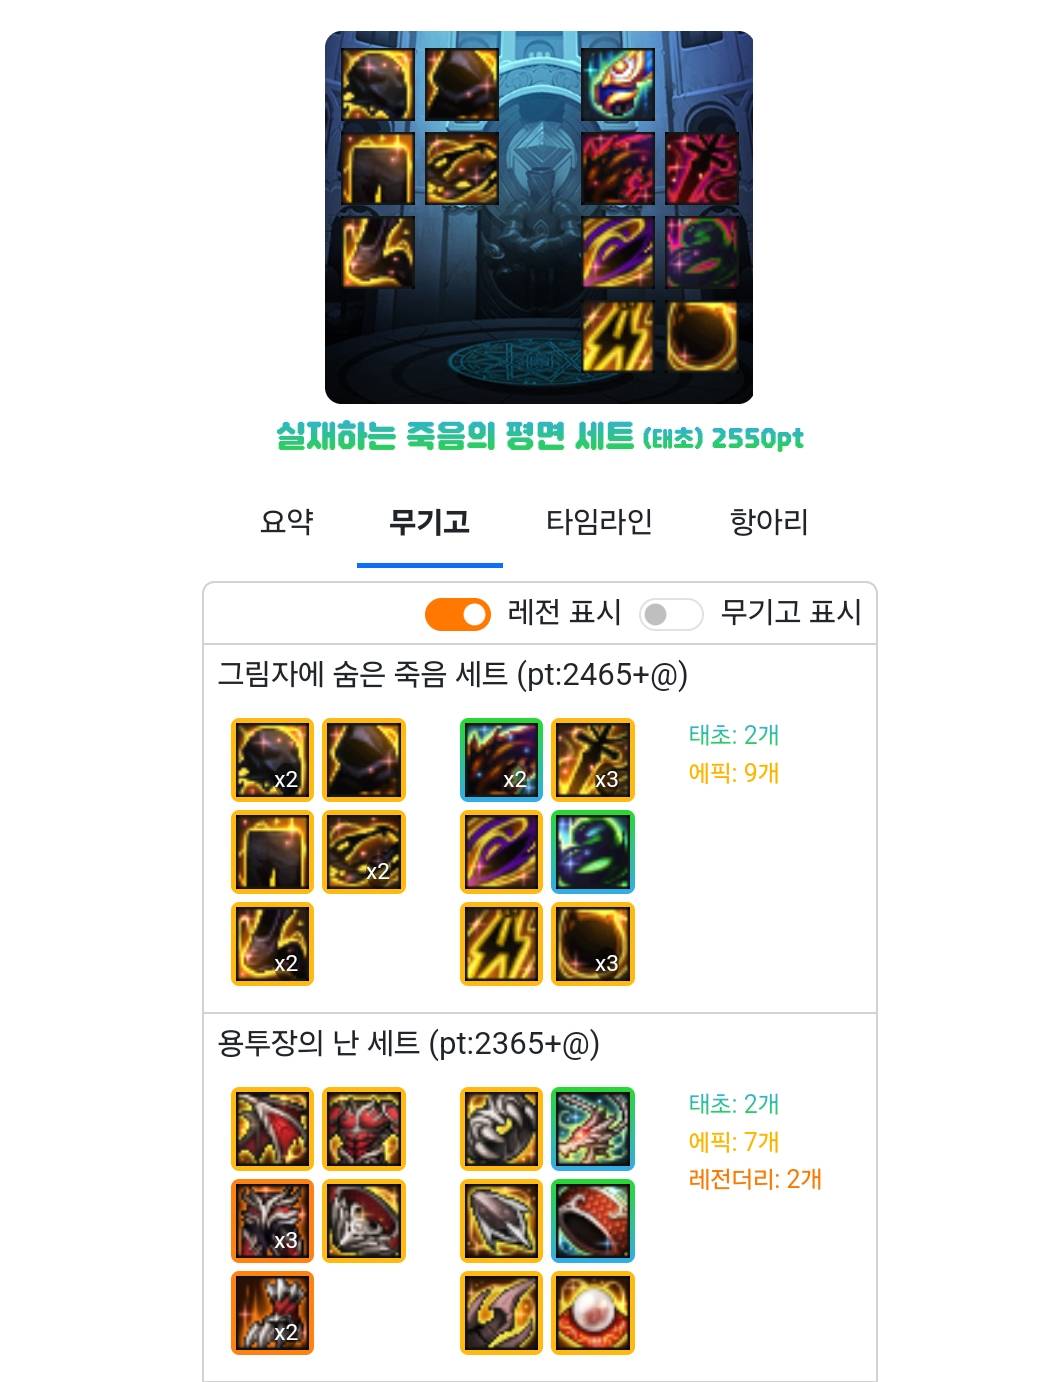The height and width of the screenshot is (1382, 1046).
Task: Select the white pearl orb icon in 용투장의 난 set
Action: (x=593, y=1312)
